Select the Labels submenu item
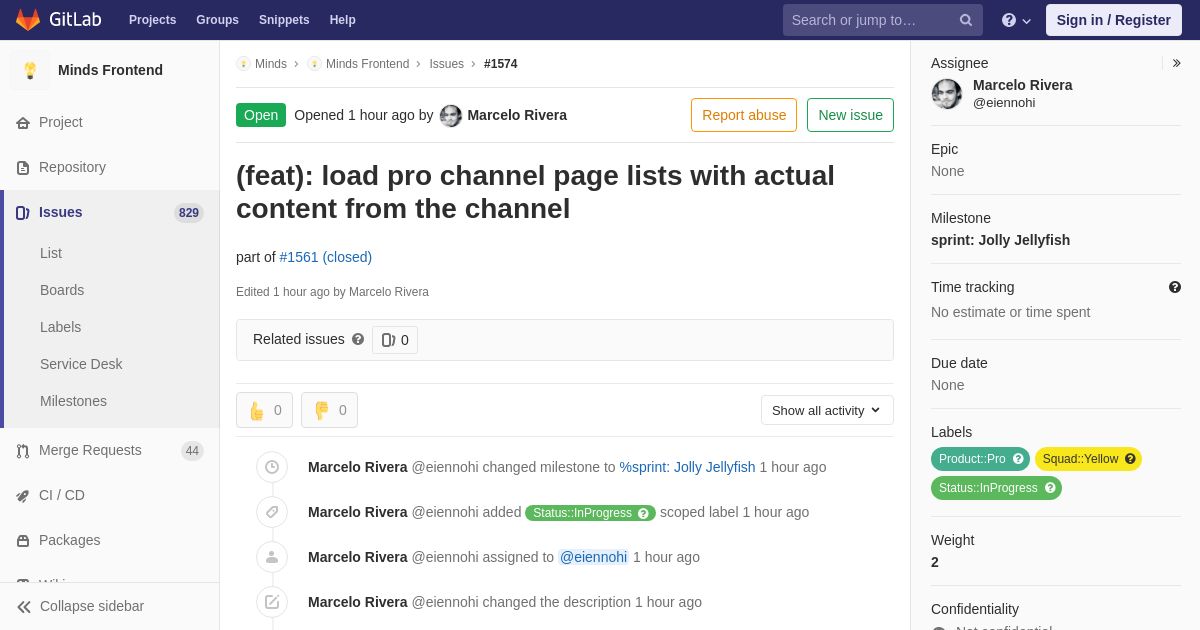This screenshot has width=1200, height=630. (60, 327)
